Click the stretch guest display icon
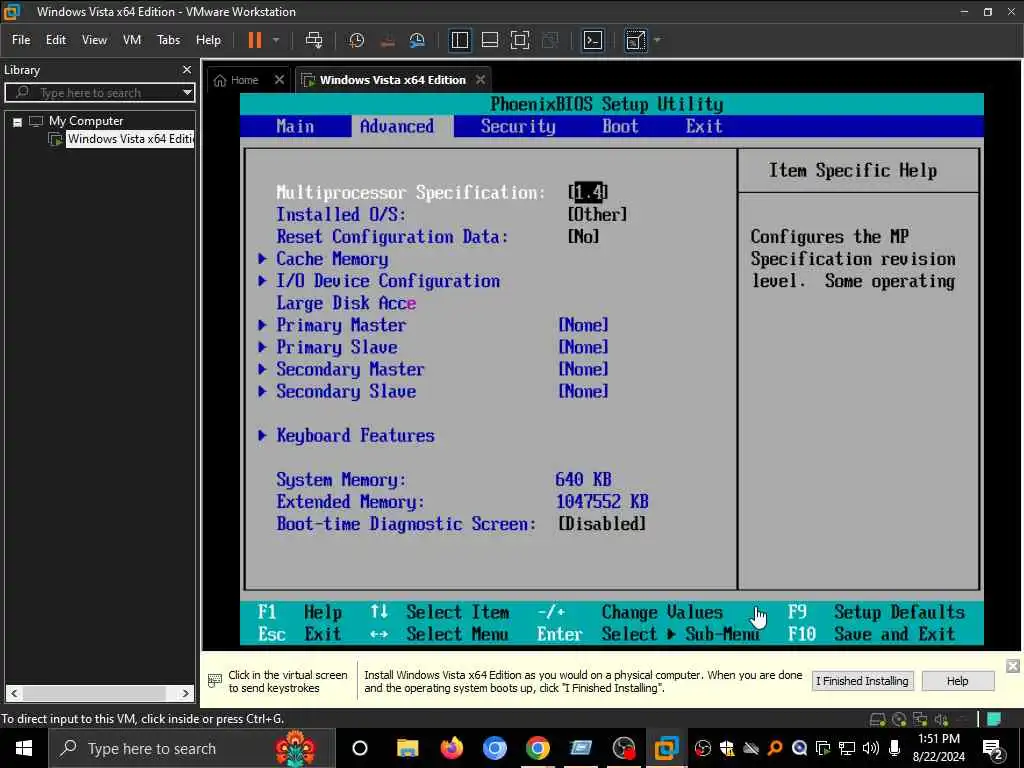The height and width of the screenshot is (768, 1024). pyautogui.click(x=635, y=40)
